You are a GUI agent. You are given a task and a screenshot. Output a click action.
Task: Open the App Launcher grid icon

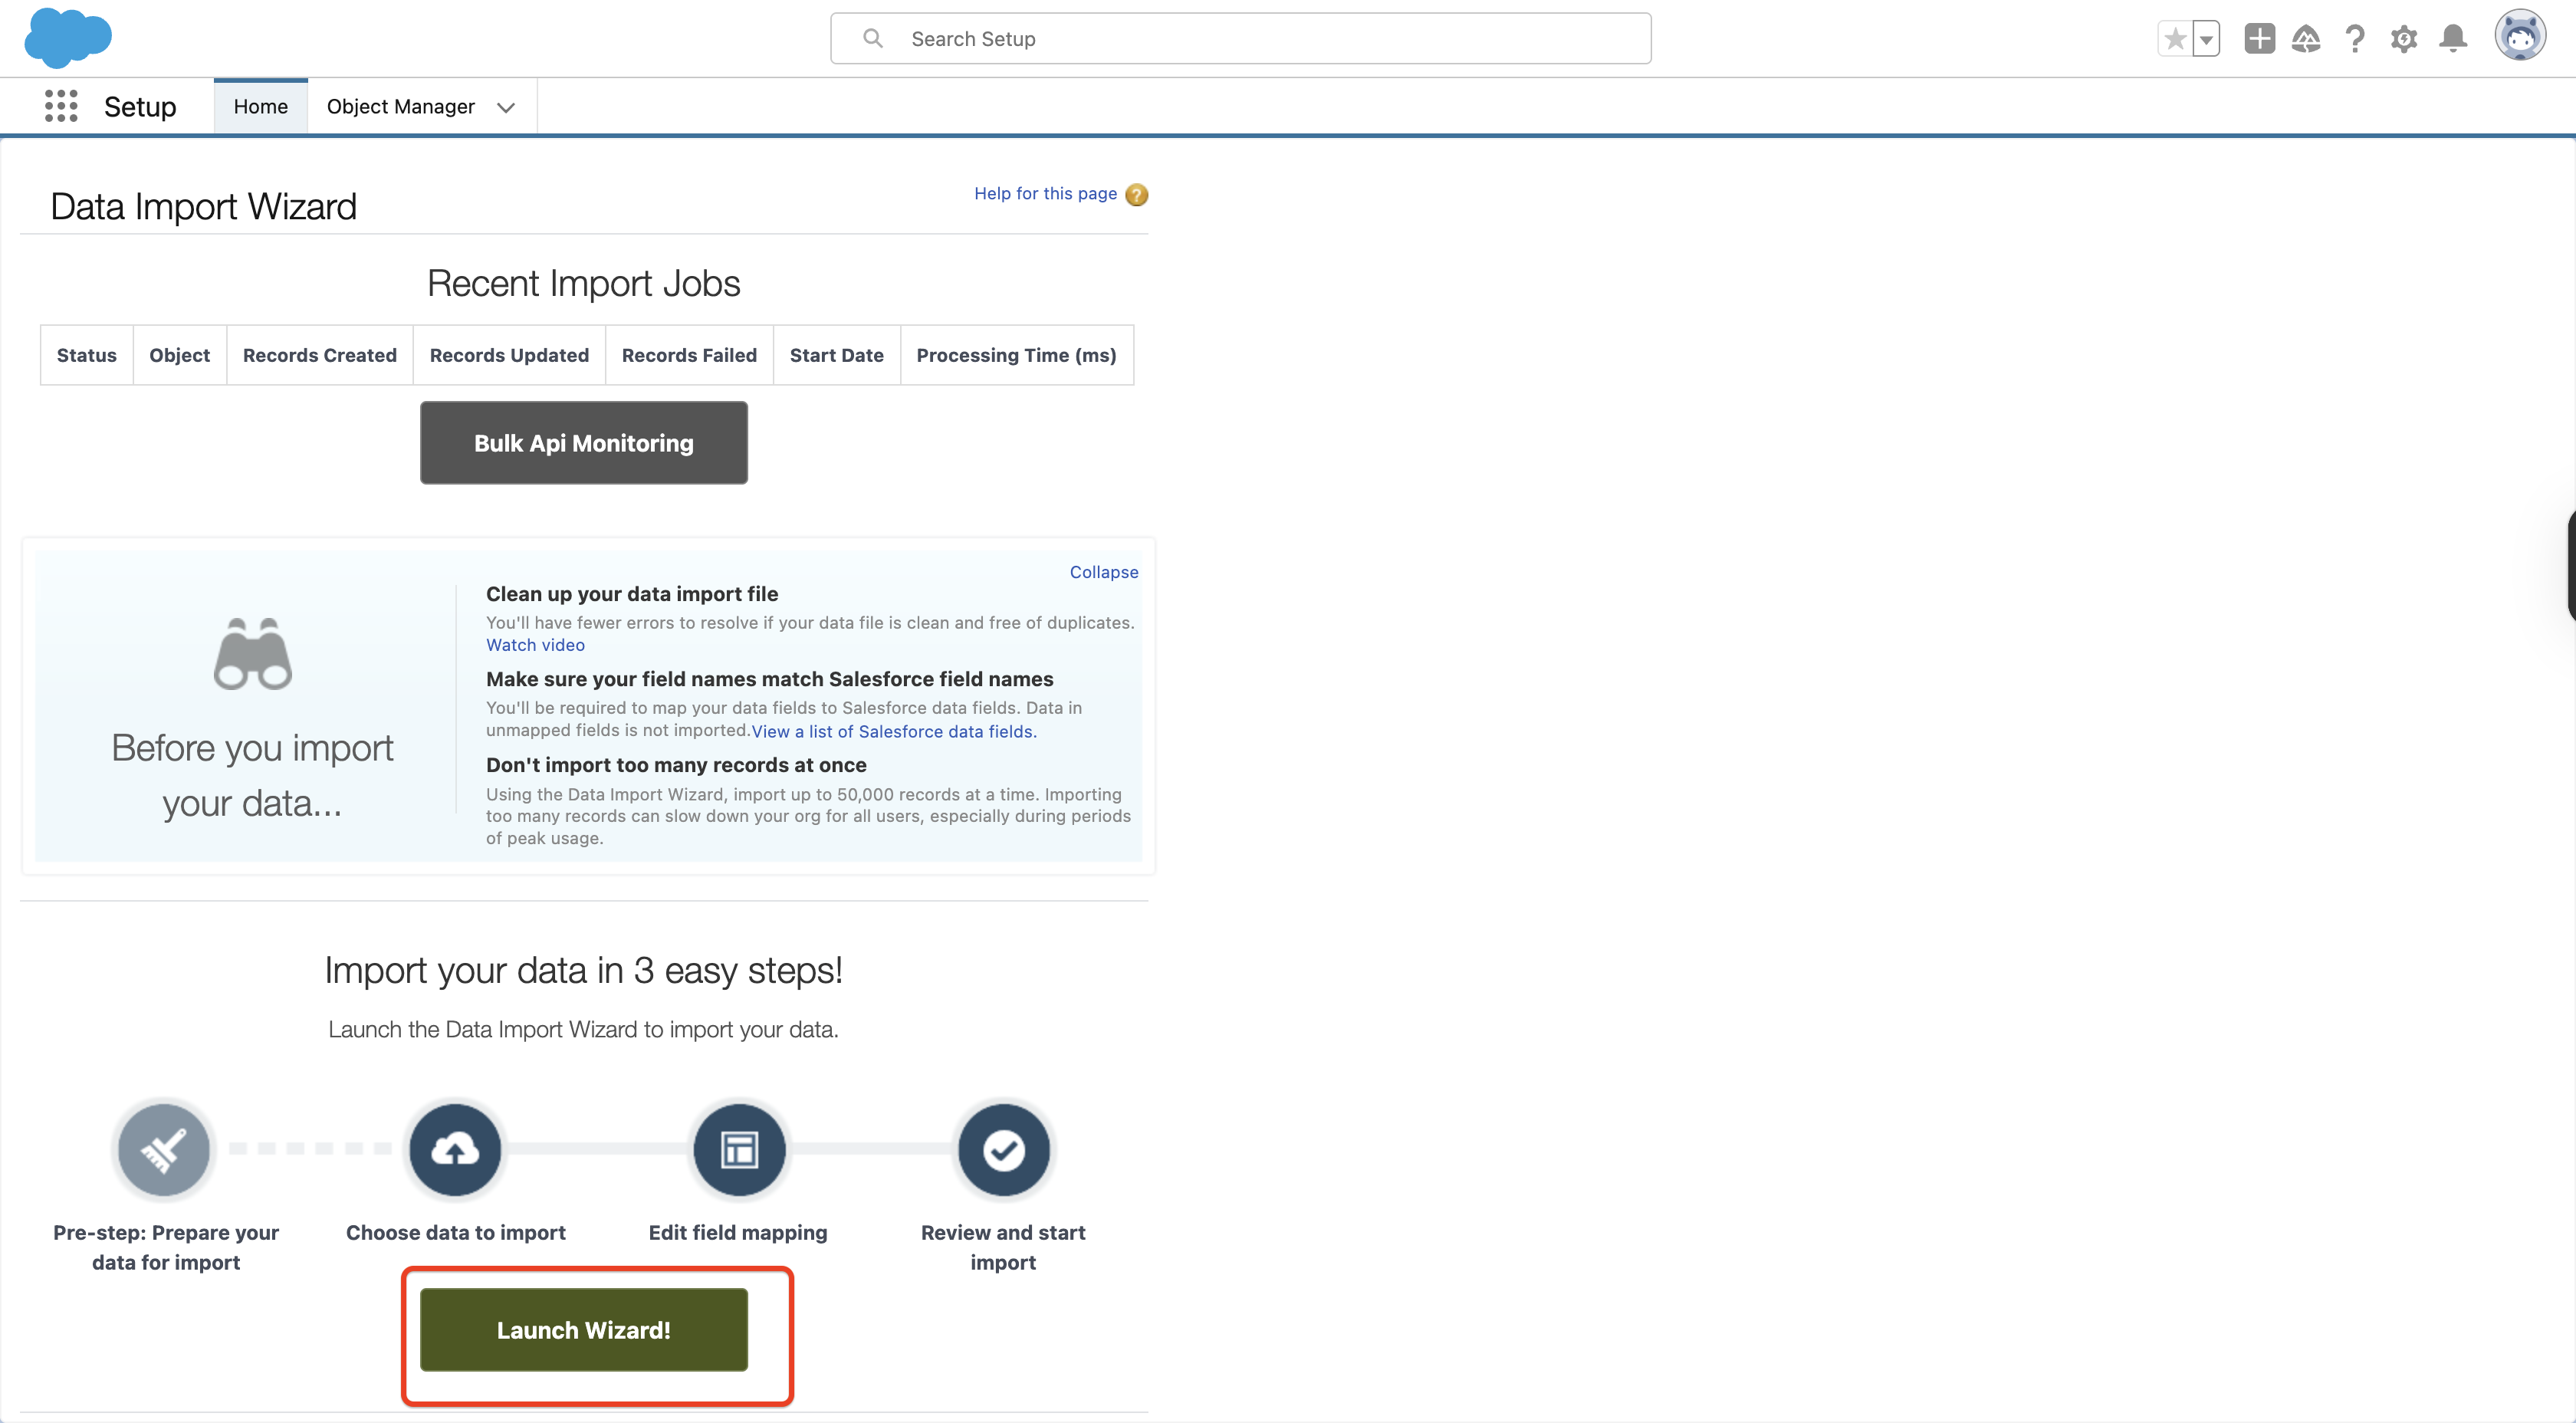click(x=61, y=106)
